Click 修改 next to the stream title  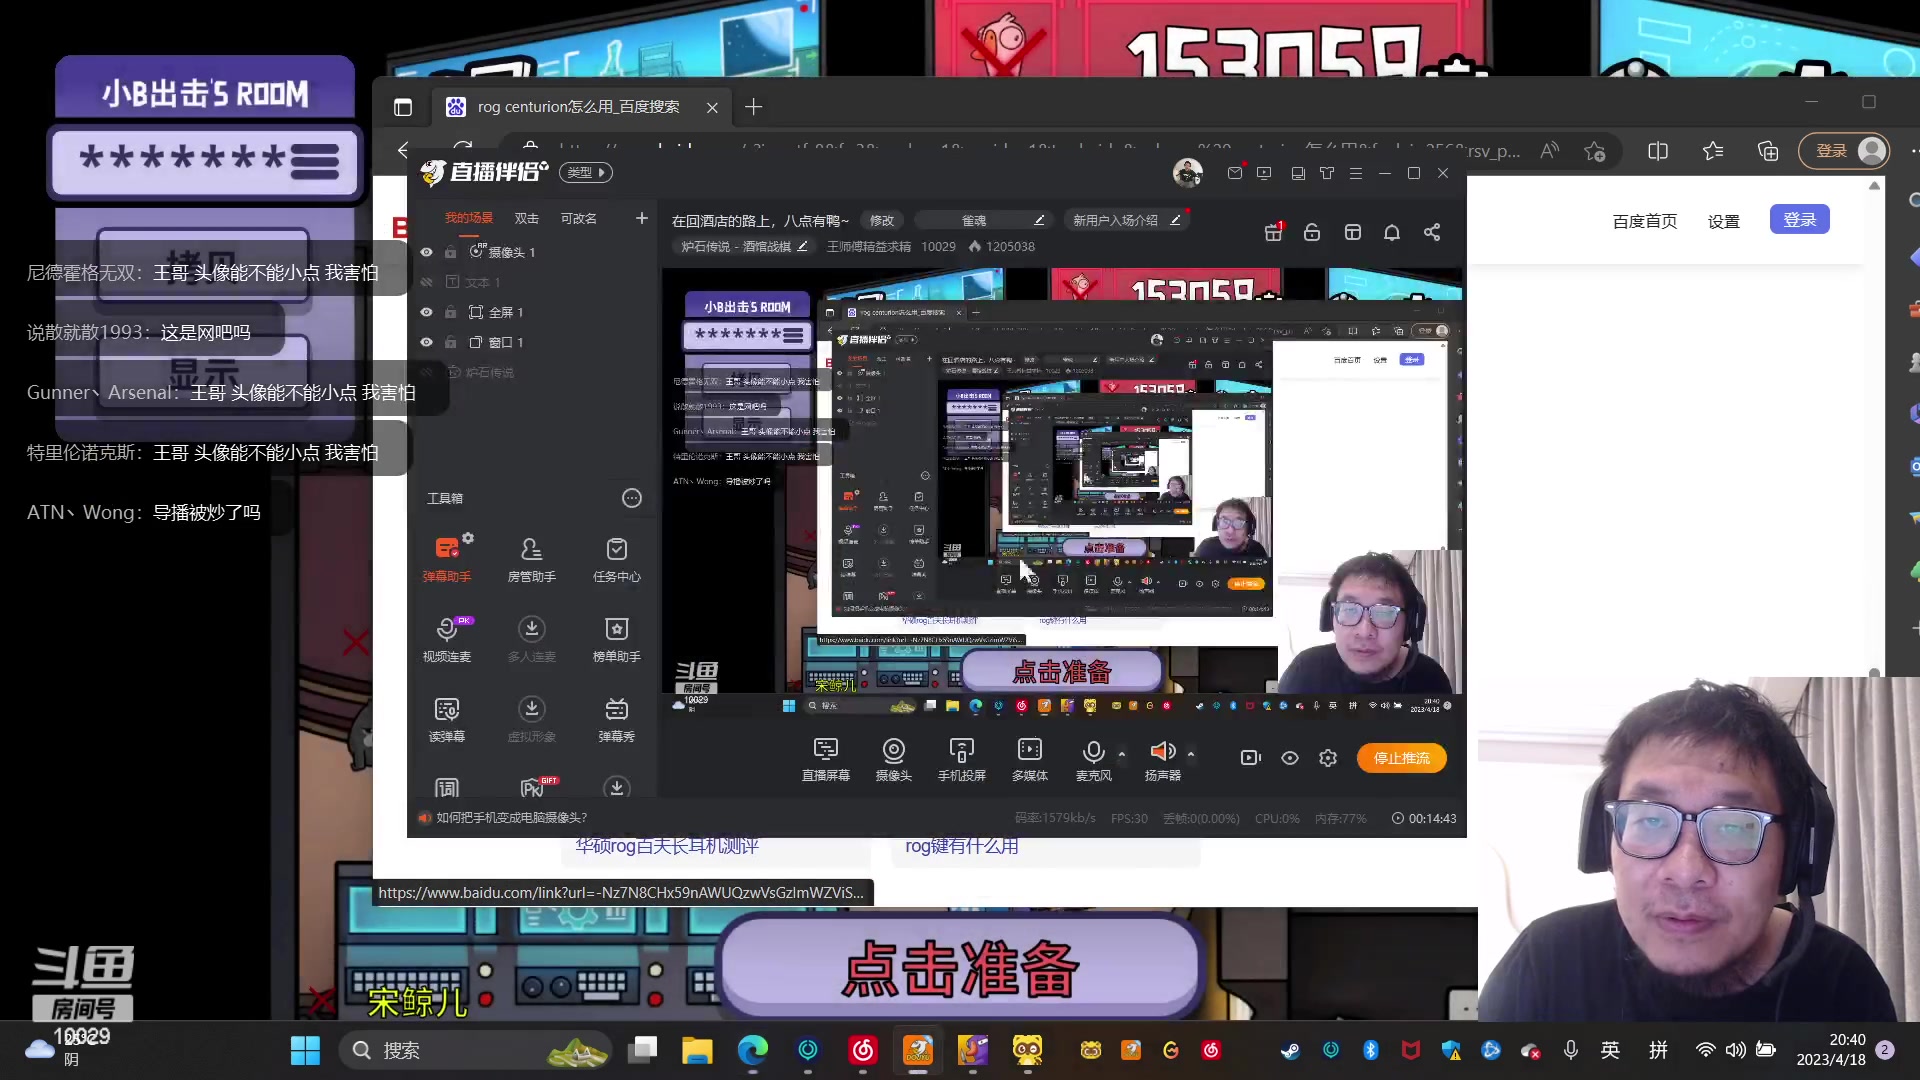(881, 220)
